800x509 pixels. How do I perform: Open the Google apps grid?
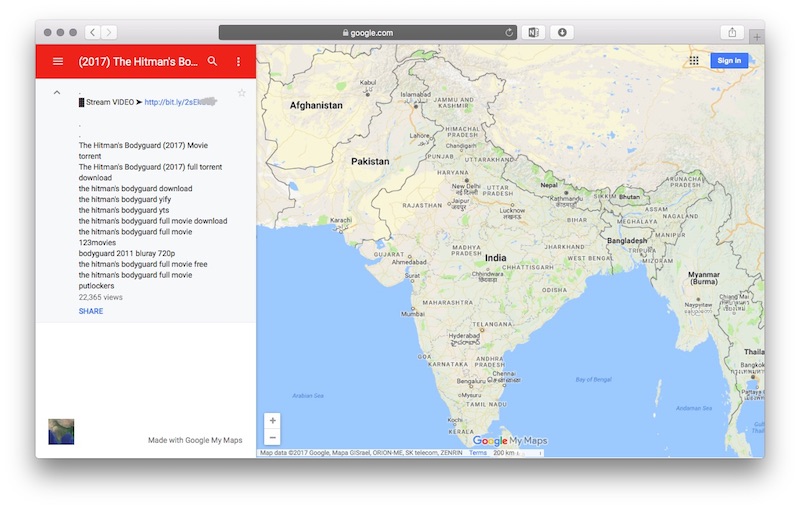pyautogui.click(x=694, y=61)
